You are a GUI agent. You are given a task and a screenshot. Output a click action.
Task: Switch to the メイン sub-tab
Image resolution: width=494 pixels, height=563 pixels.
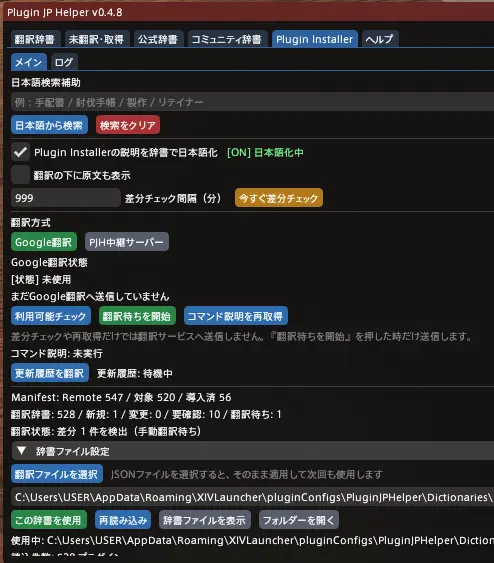(28, 62)
